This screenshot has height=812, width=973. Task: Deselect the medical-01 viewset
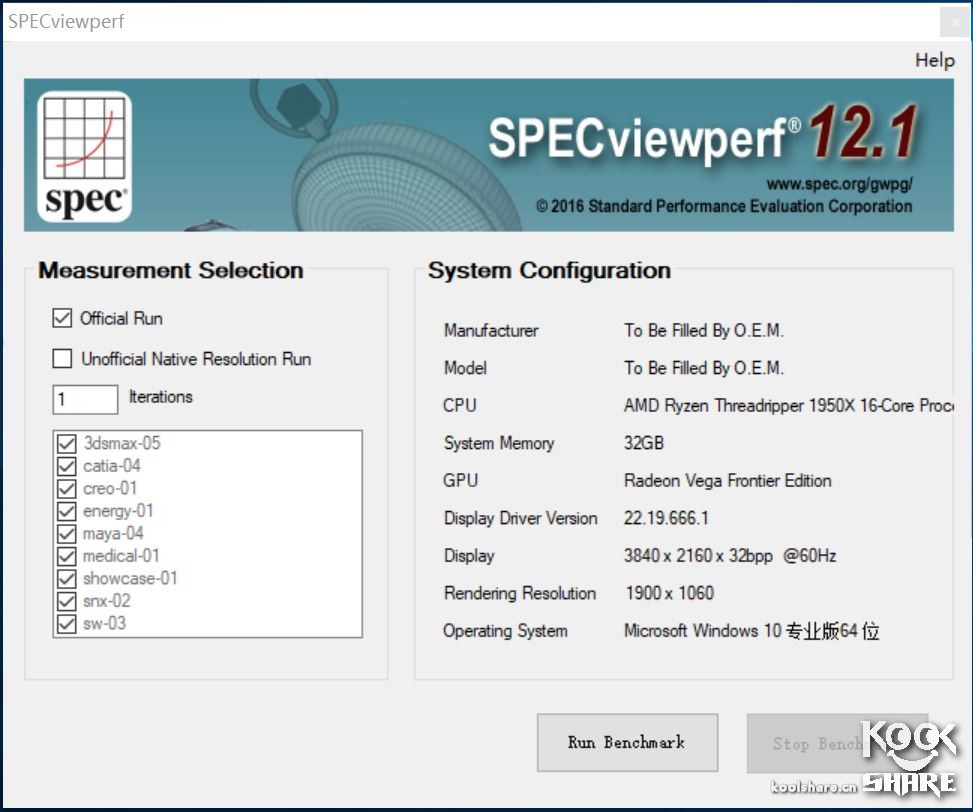tap(68, 556)
